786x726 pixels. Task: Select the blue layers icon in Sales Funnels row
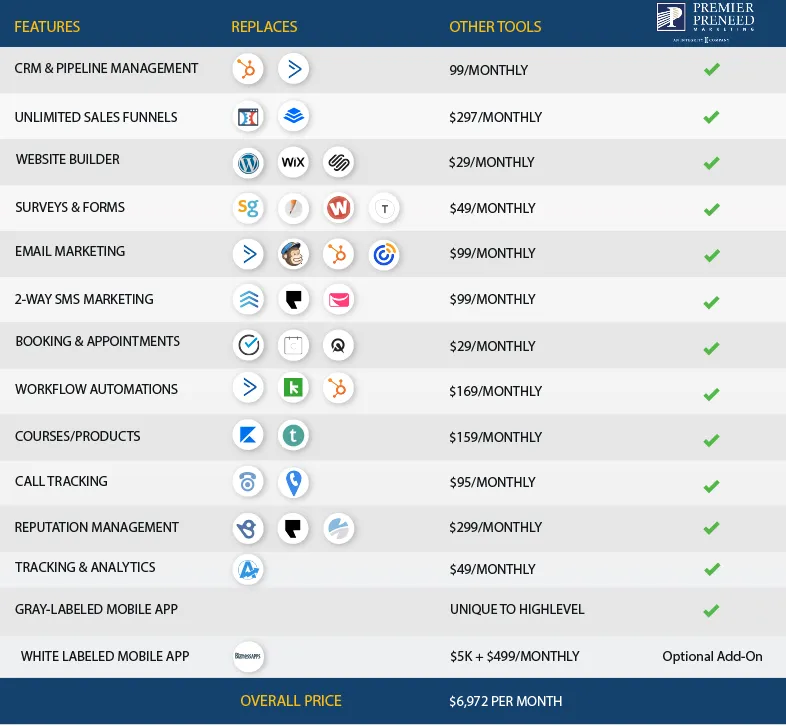pyautogui.click(x=293, y=116)
